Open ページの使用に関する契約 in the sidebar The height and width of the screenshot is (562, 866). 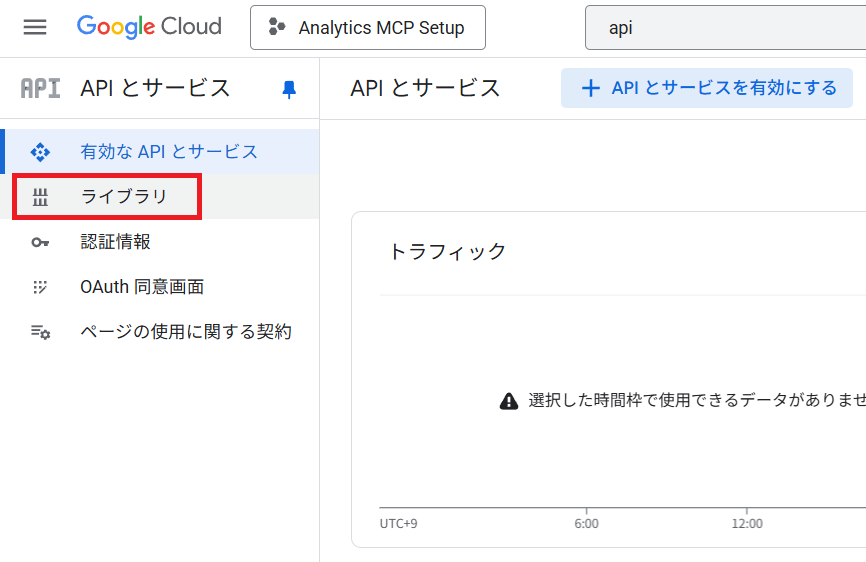coord(186,332)
